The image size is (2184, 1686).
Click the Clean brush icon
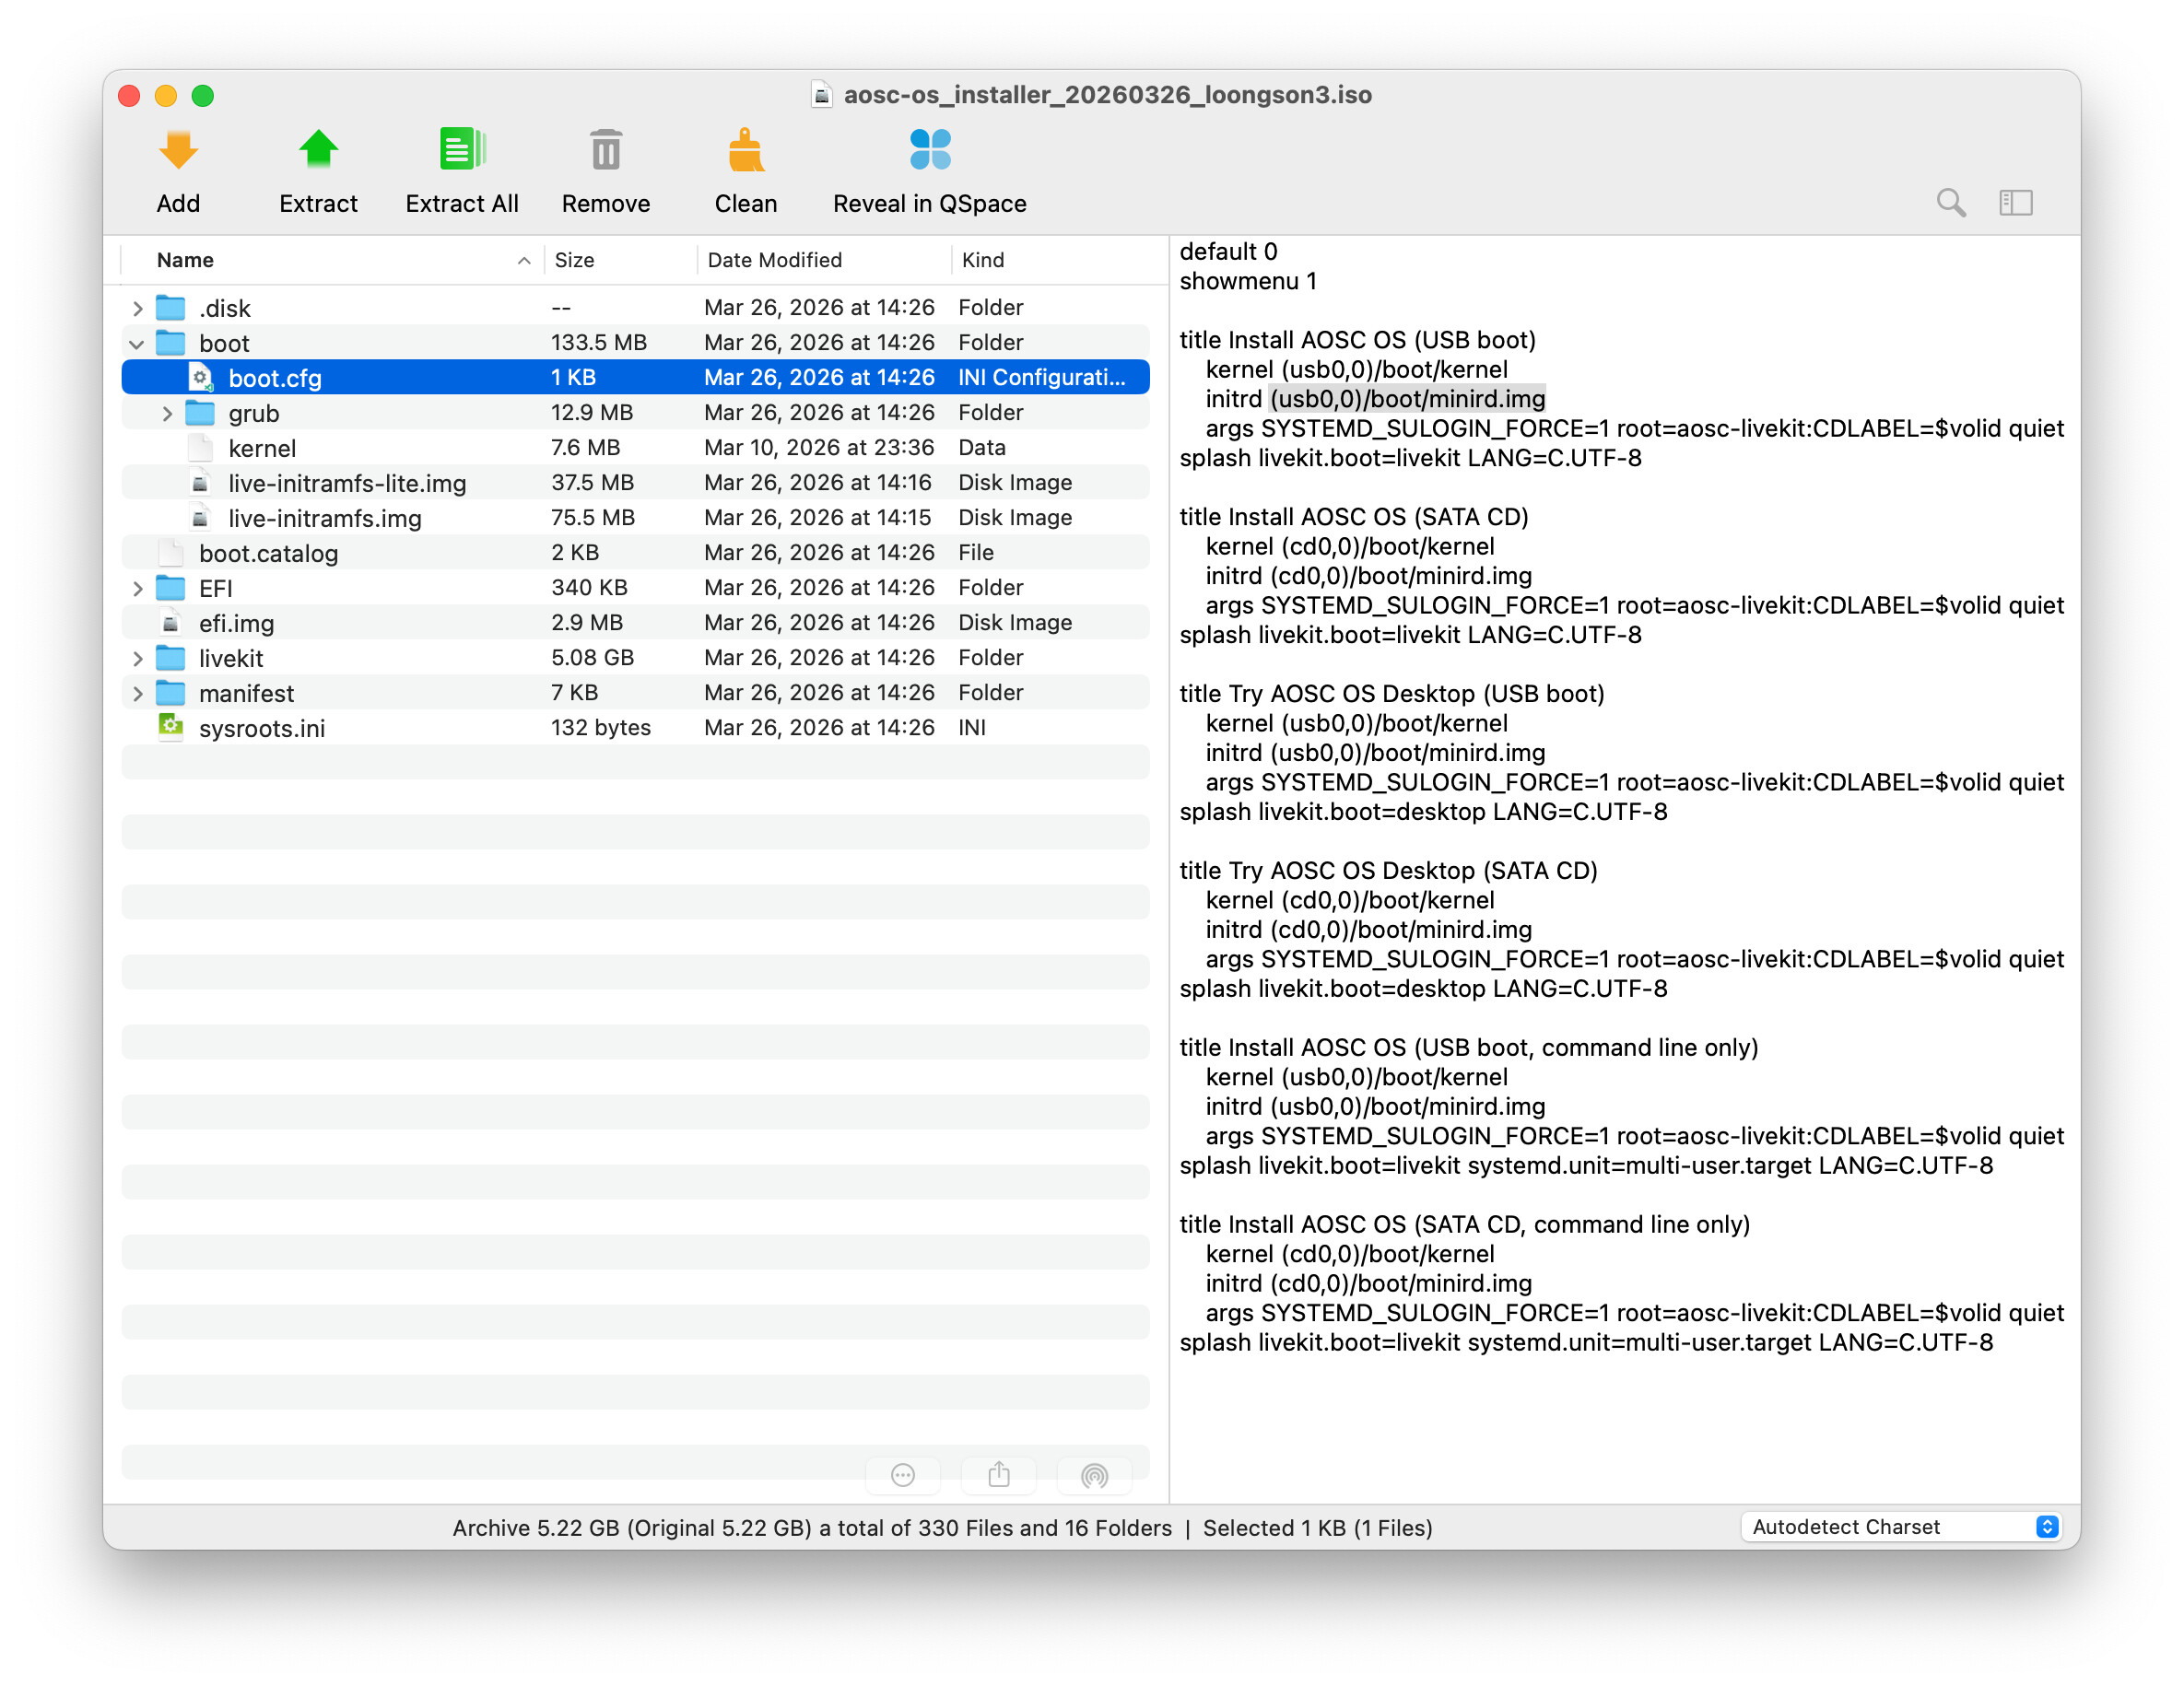point(745,151)
